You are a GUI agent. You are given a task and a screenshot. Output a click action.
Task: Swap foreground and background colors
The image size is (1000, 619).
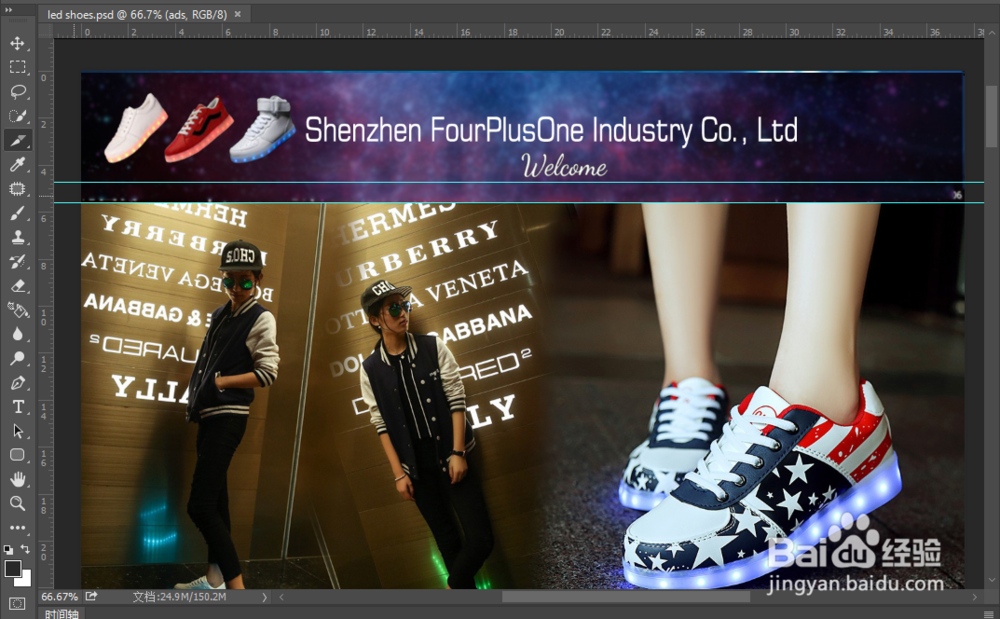coord(25,549)
